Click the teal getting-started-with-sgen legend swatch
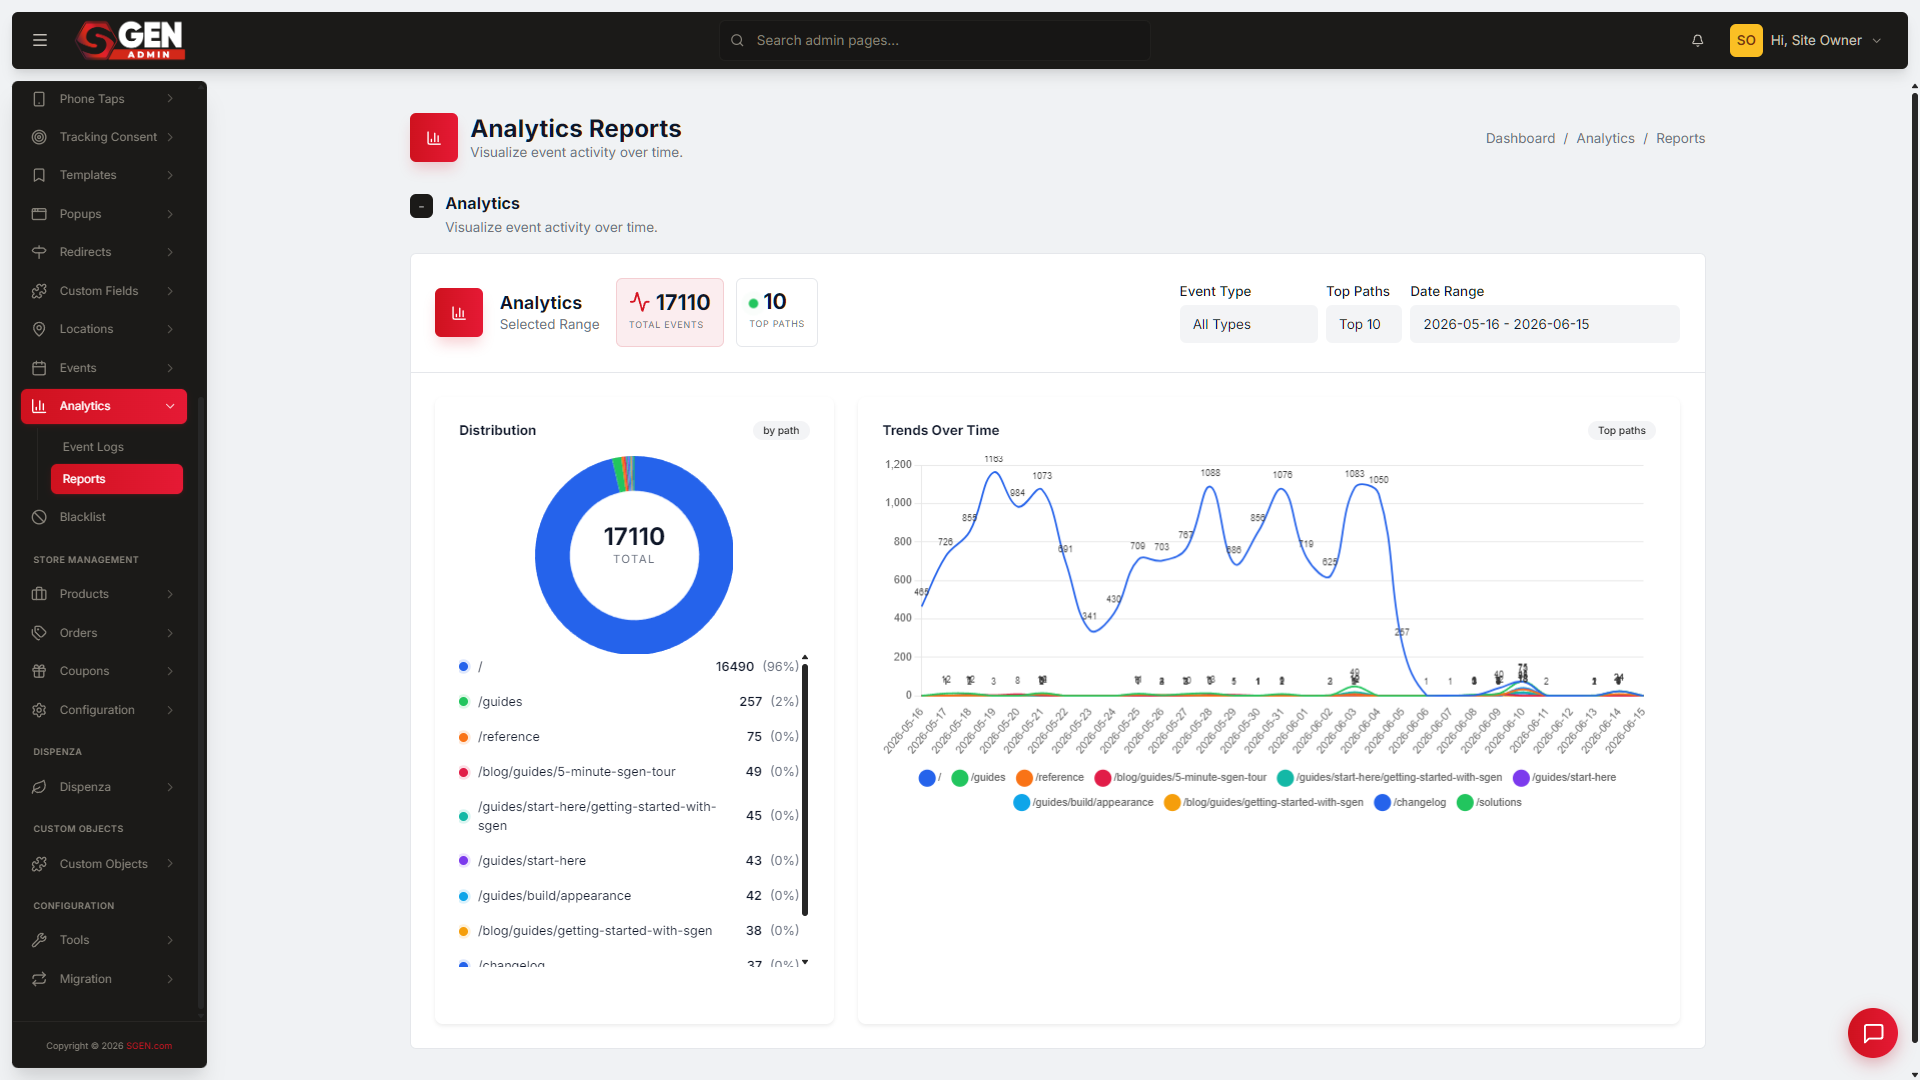This screenshot has width=1920, height=1080. point(1286,778)
